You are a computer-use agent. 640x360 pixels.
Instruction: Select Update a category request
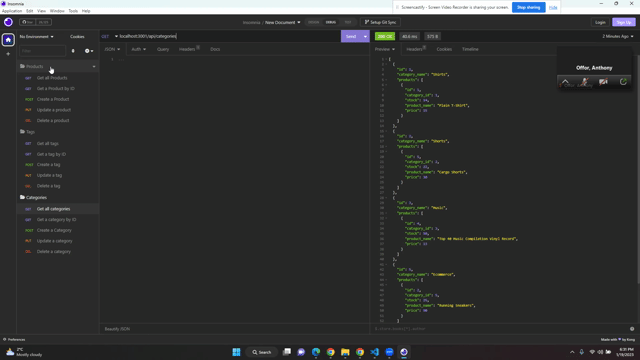54,241
